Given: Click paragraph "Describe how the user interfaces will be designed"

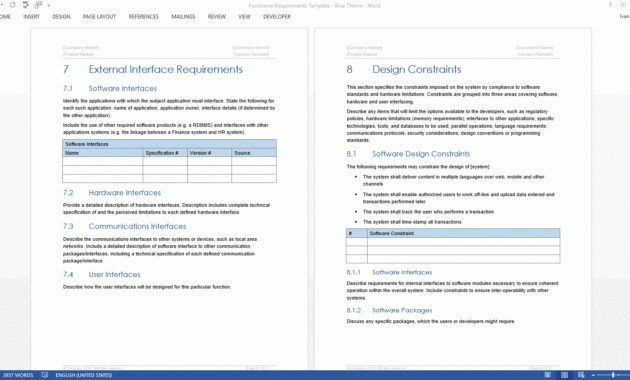Looking at the screenshot, I should [x=147, y=287].
